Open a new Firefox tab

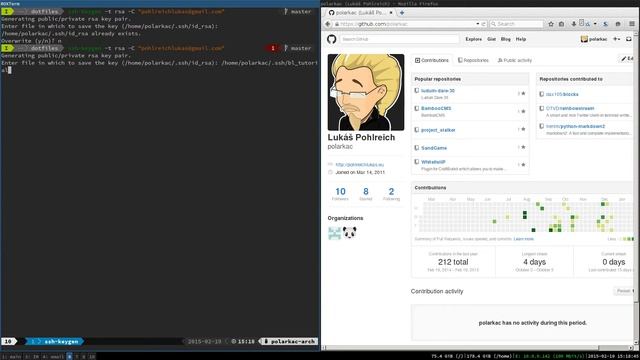point(402,13)
